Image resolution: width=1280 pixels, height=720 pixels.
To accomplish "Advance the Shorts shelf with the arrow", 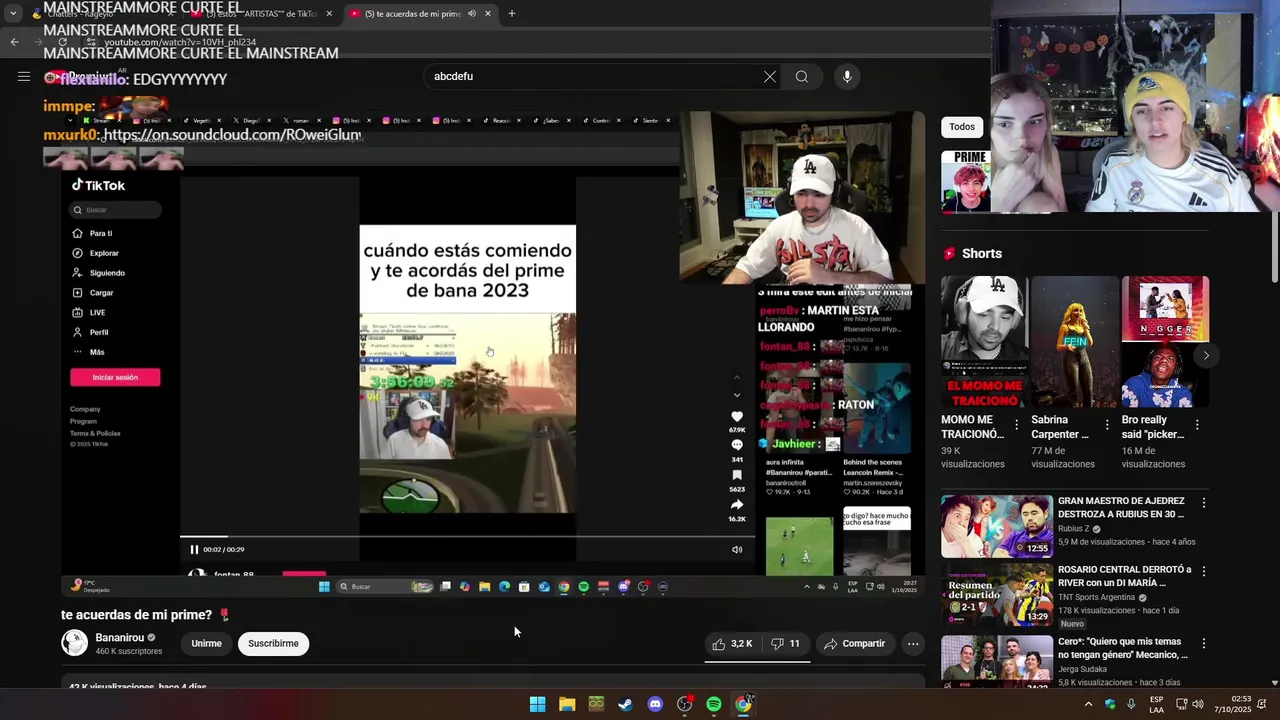I will 1206,355.
